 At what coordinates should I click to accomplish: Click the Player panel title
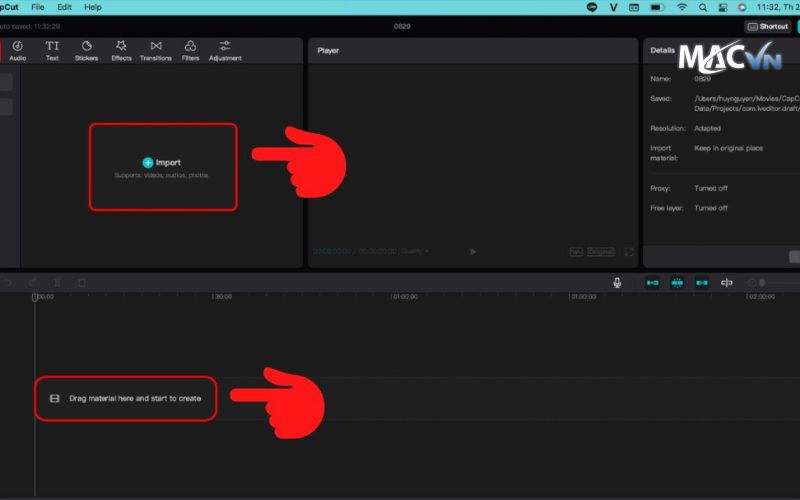click(328, 51)
